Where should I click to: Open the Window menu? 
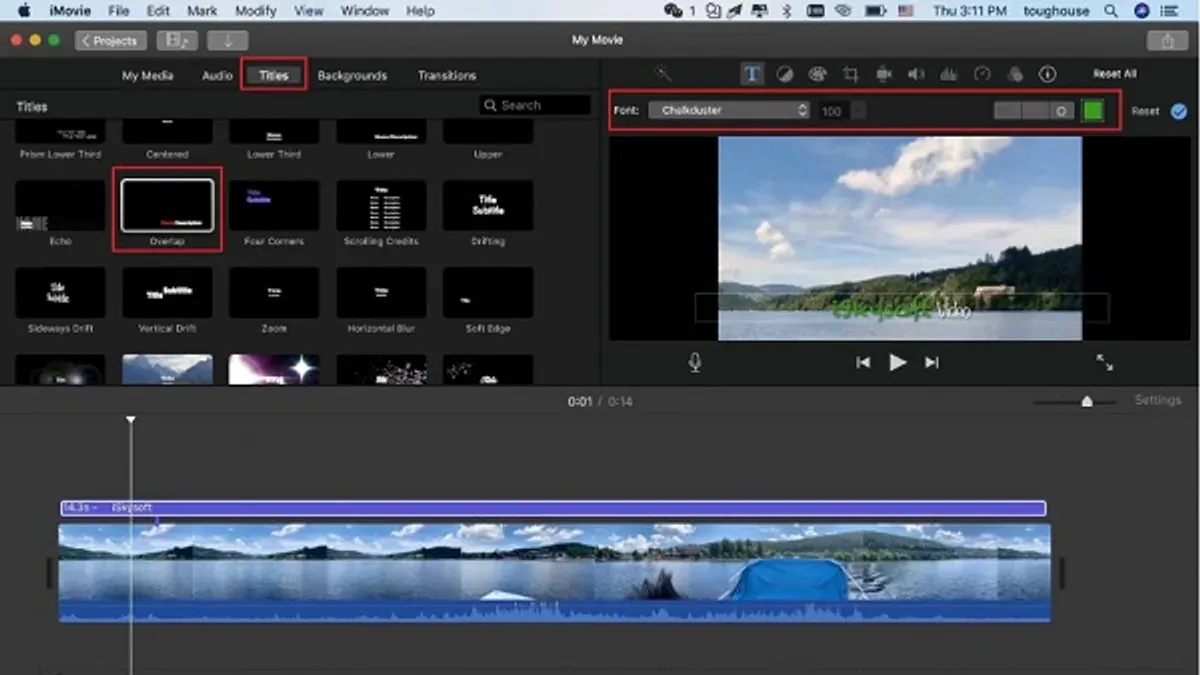365,11
